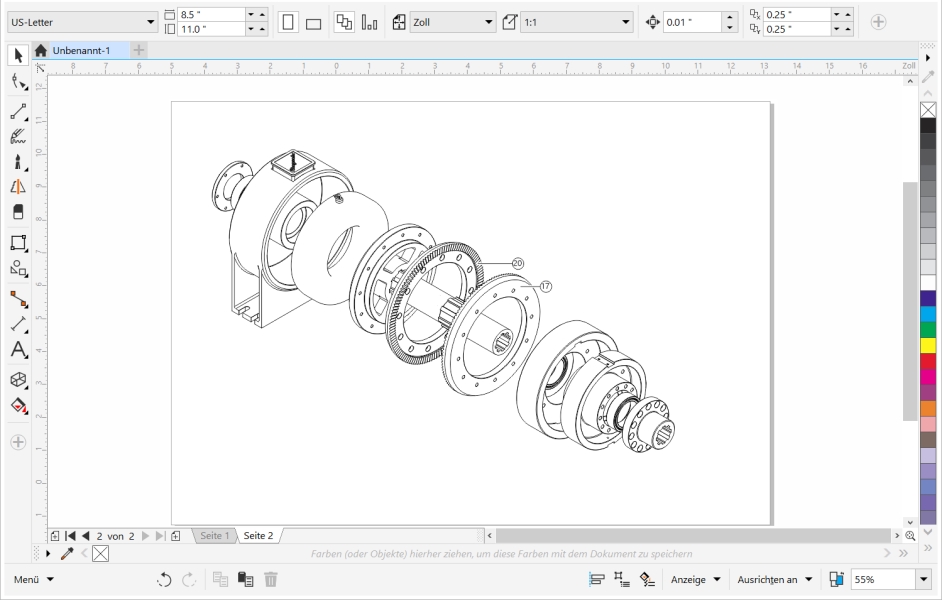Viewport: 942px width, 600px height.
Task: Click the eyedropper icon in document palette
Action: (67, 553)
